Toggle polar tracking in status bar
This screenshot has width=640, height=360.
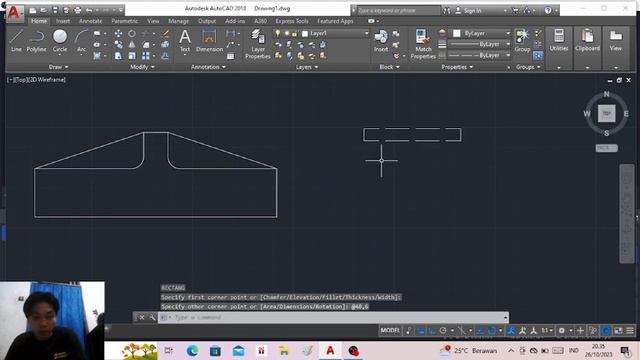pos(443,331)
